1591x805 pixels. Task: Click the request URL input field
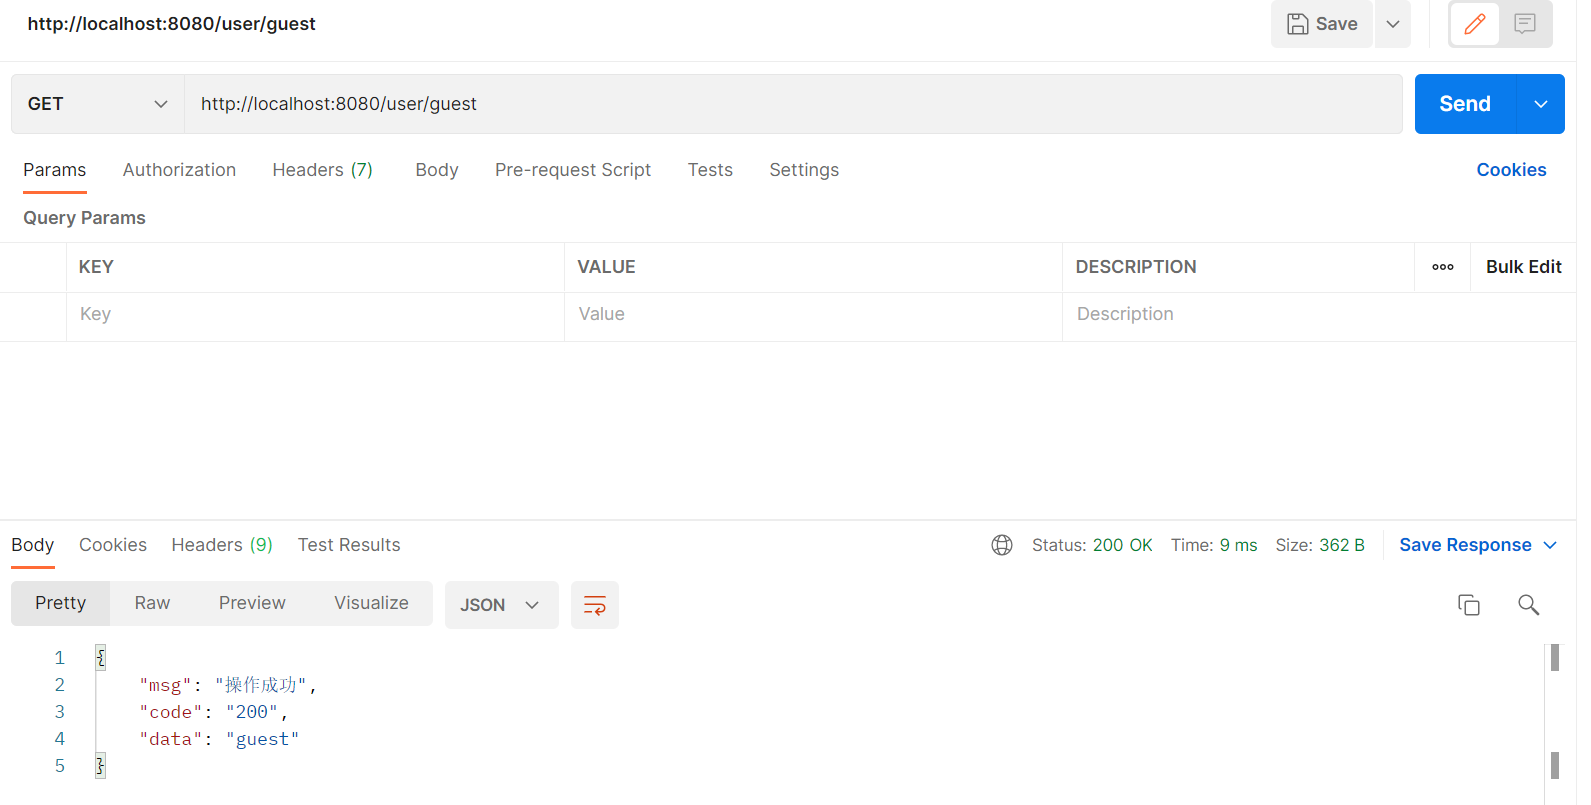[793, 104]
